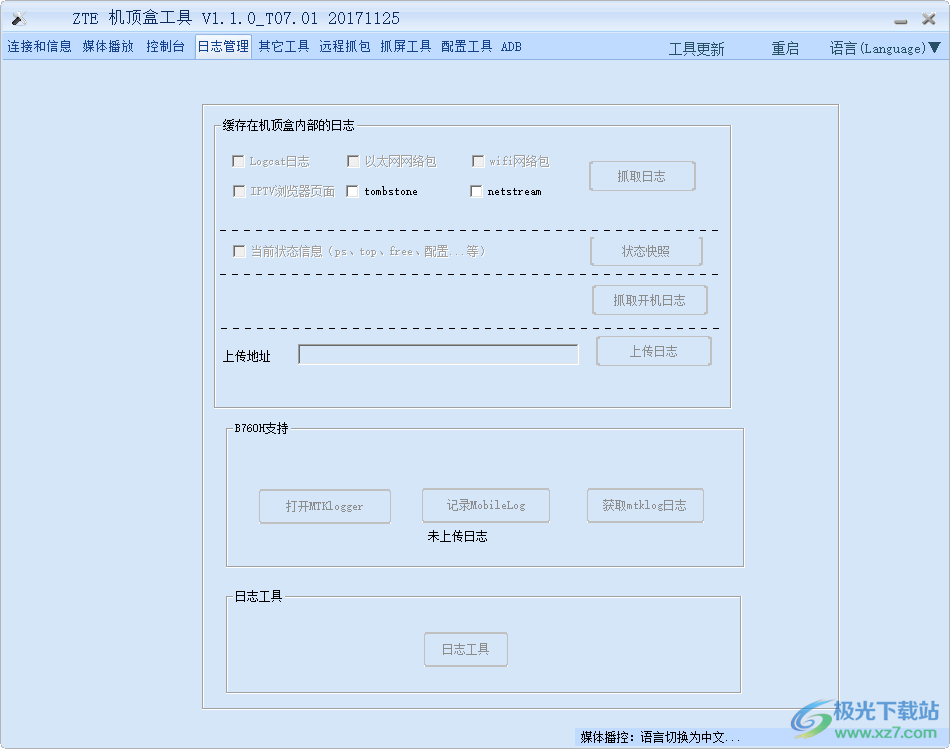
Task: Open the 连接和信息 tab
Action: coord(39,47)
